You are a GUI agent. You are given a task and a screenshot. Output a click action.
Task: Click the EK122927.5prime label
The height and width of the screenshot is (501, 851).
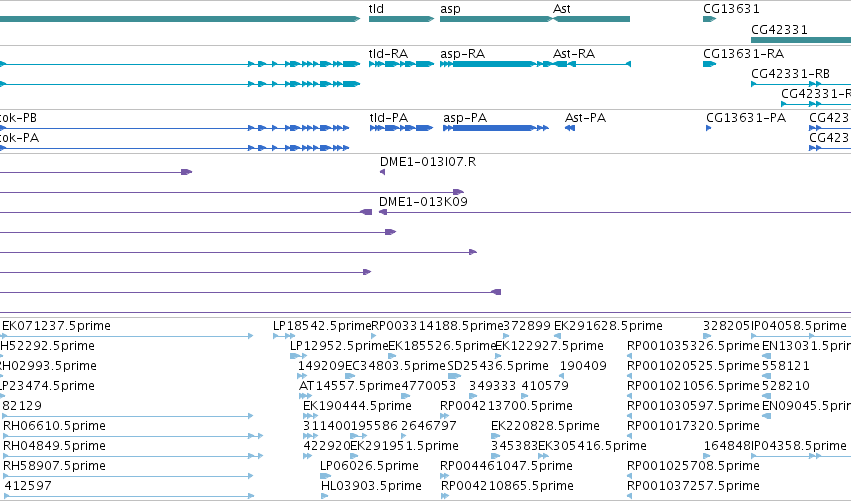[549, 346]
